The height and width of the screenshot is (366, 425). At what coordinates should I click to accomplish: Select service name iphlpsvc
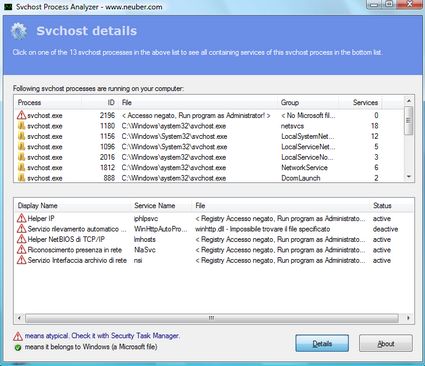(146, 219)
